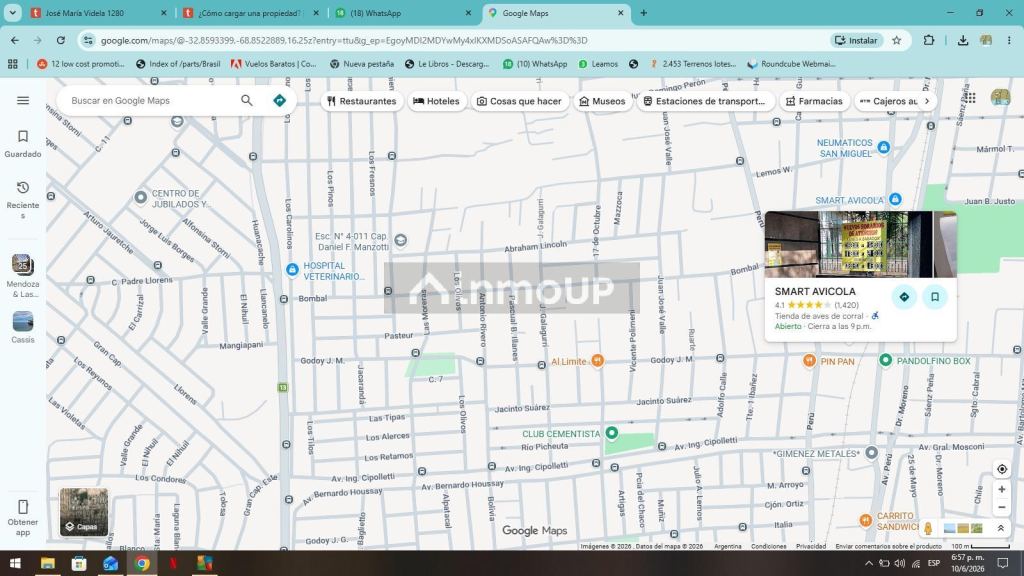This screenshot has width=1024, height=576.
Task: Open the Google Maps hamburger menu
Action: point(23,101)
